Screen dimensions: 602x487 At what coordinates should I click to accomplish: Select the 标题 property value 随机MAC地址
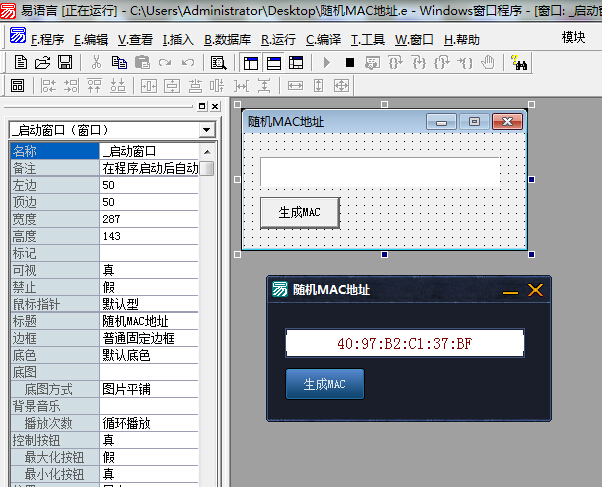[149, 321]
